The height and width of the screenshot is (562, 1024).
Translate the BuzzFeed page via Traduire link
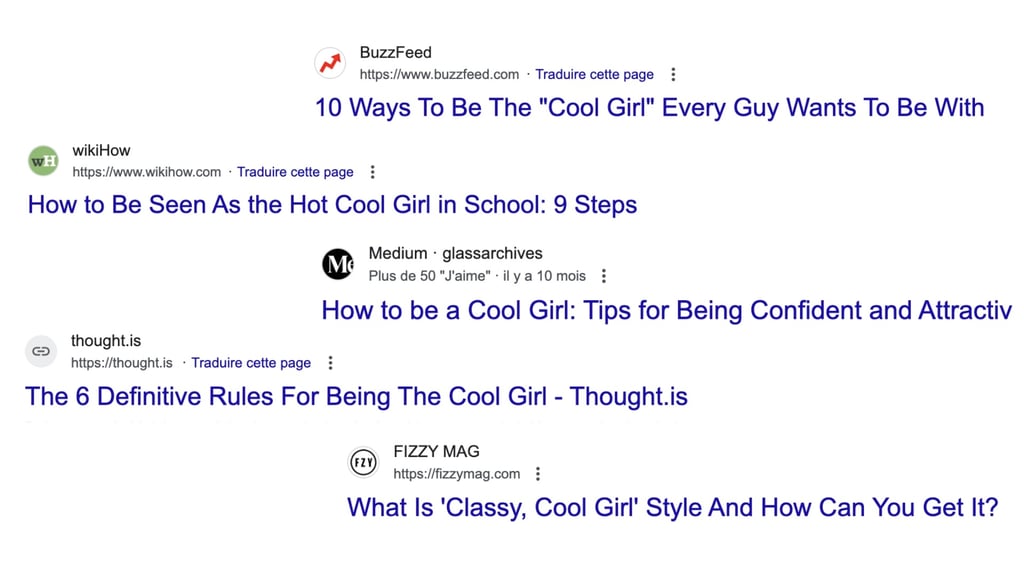point(594,75)
